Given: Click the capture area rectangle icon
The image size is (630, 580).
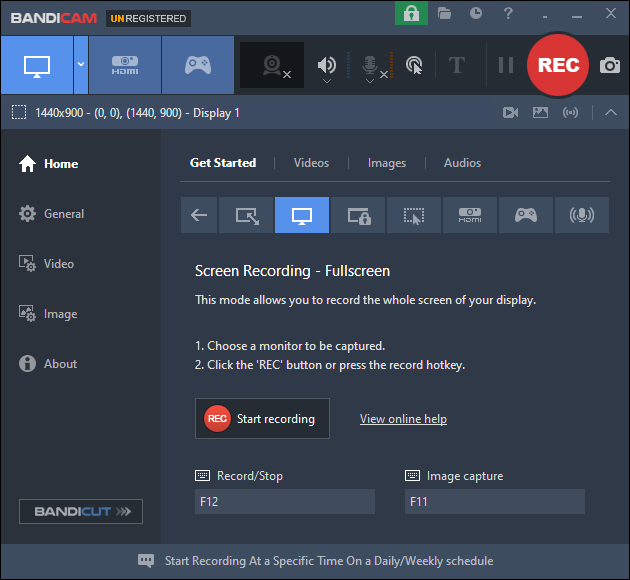Looking at the screenshot, I should pos(19,112).
